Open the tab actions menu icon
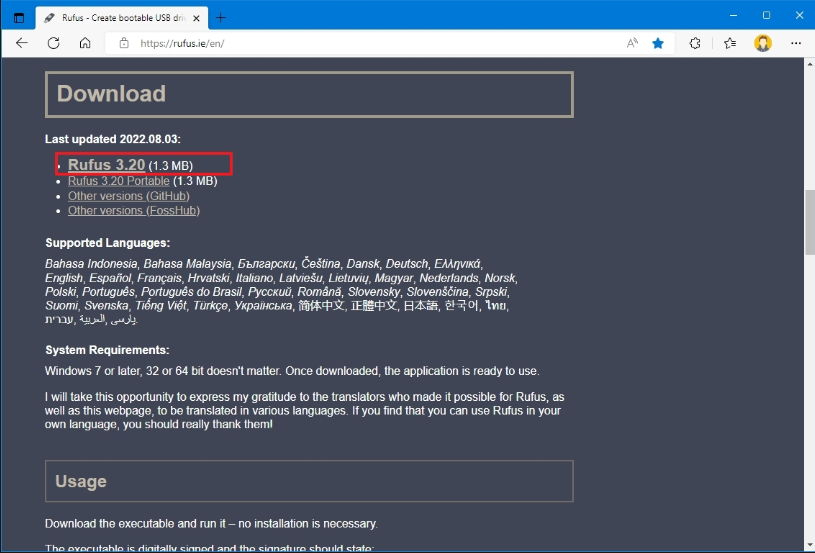Screen dimensions: 815x553 click(x=19, y=18)
